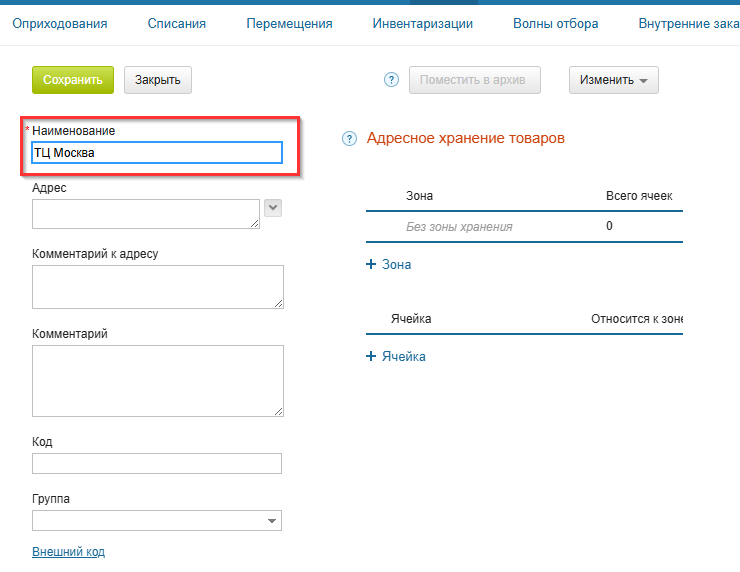
Task: Click the plus icon to add Ячейка
Action: click(x=371, y=356)
